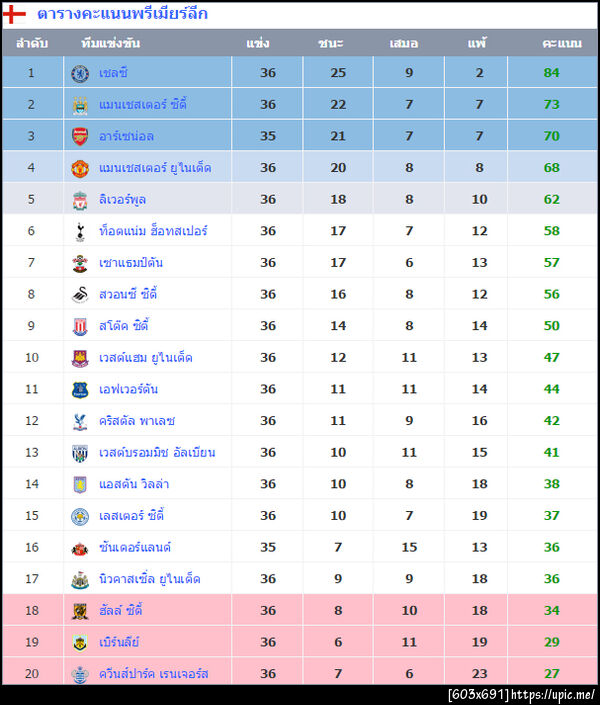Click the Everton club crest icon

click(80, 389)
